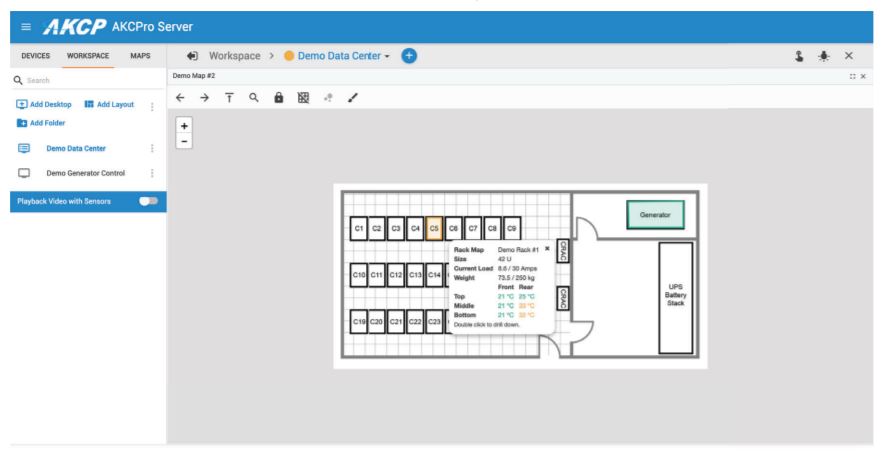Select the brush edit tool
Image resolution: width=881 pixels, height=457 pixels.
[x=352, y=96]
